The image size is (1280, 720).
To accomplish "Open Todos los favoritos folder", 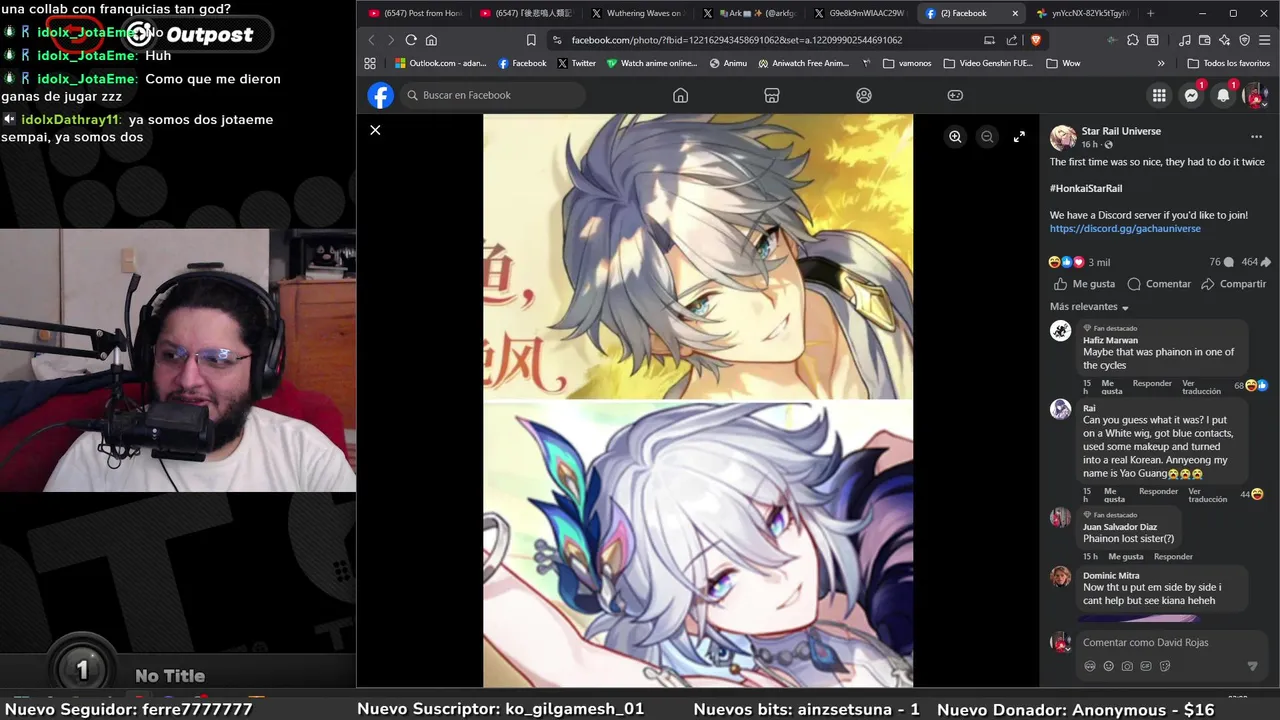I will (x=1229, y=63).
